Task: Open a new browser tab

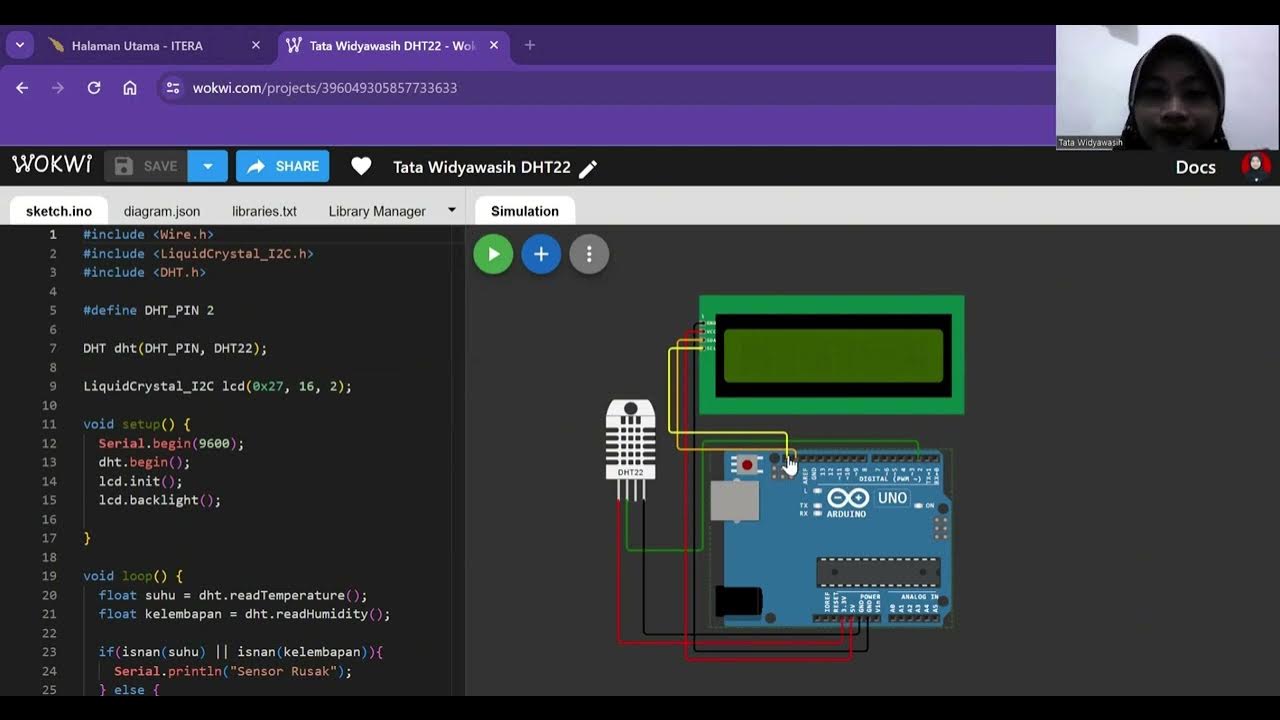Action: click(530, 45)
